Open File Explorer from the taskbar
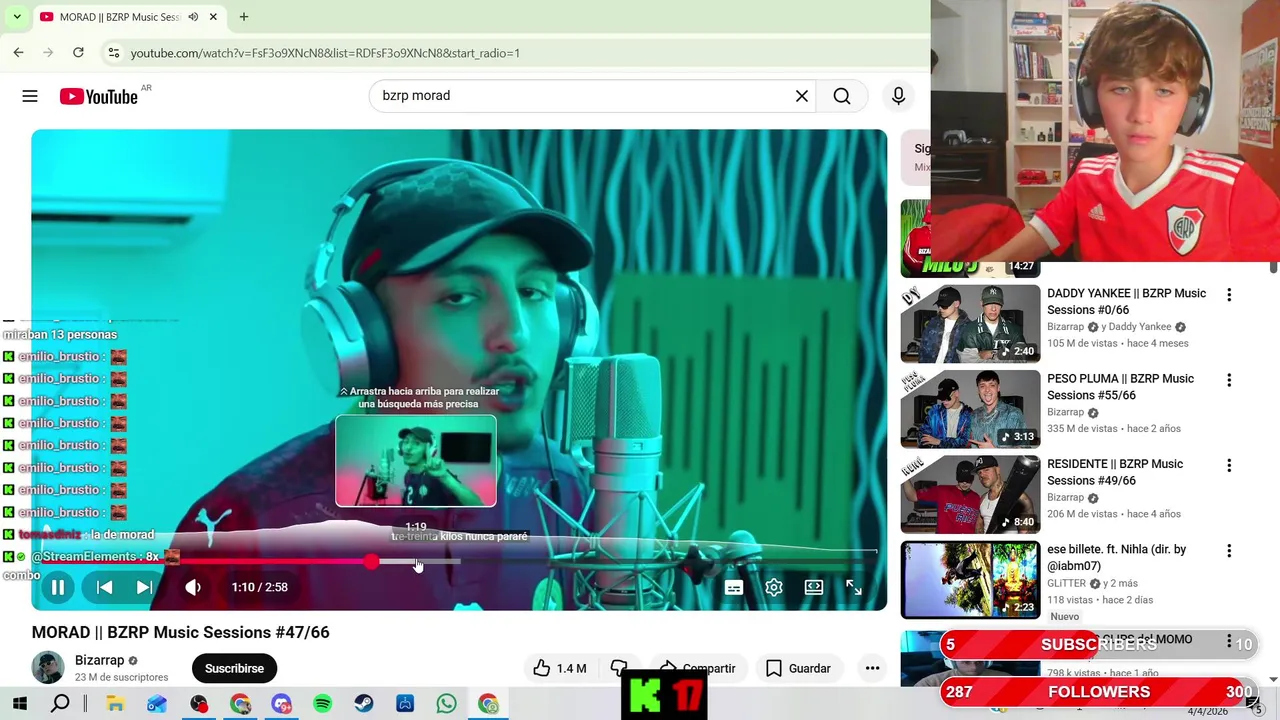1280x720 pixels. click(x=115, y=704)
